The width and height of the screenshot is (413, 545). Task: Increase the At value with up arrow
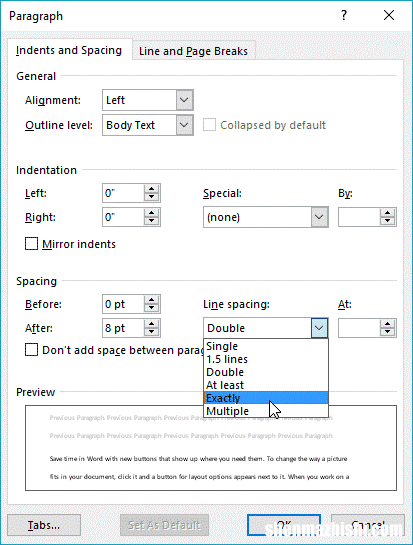(388, 324)
